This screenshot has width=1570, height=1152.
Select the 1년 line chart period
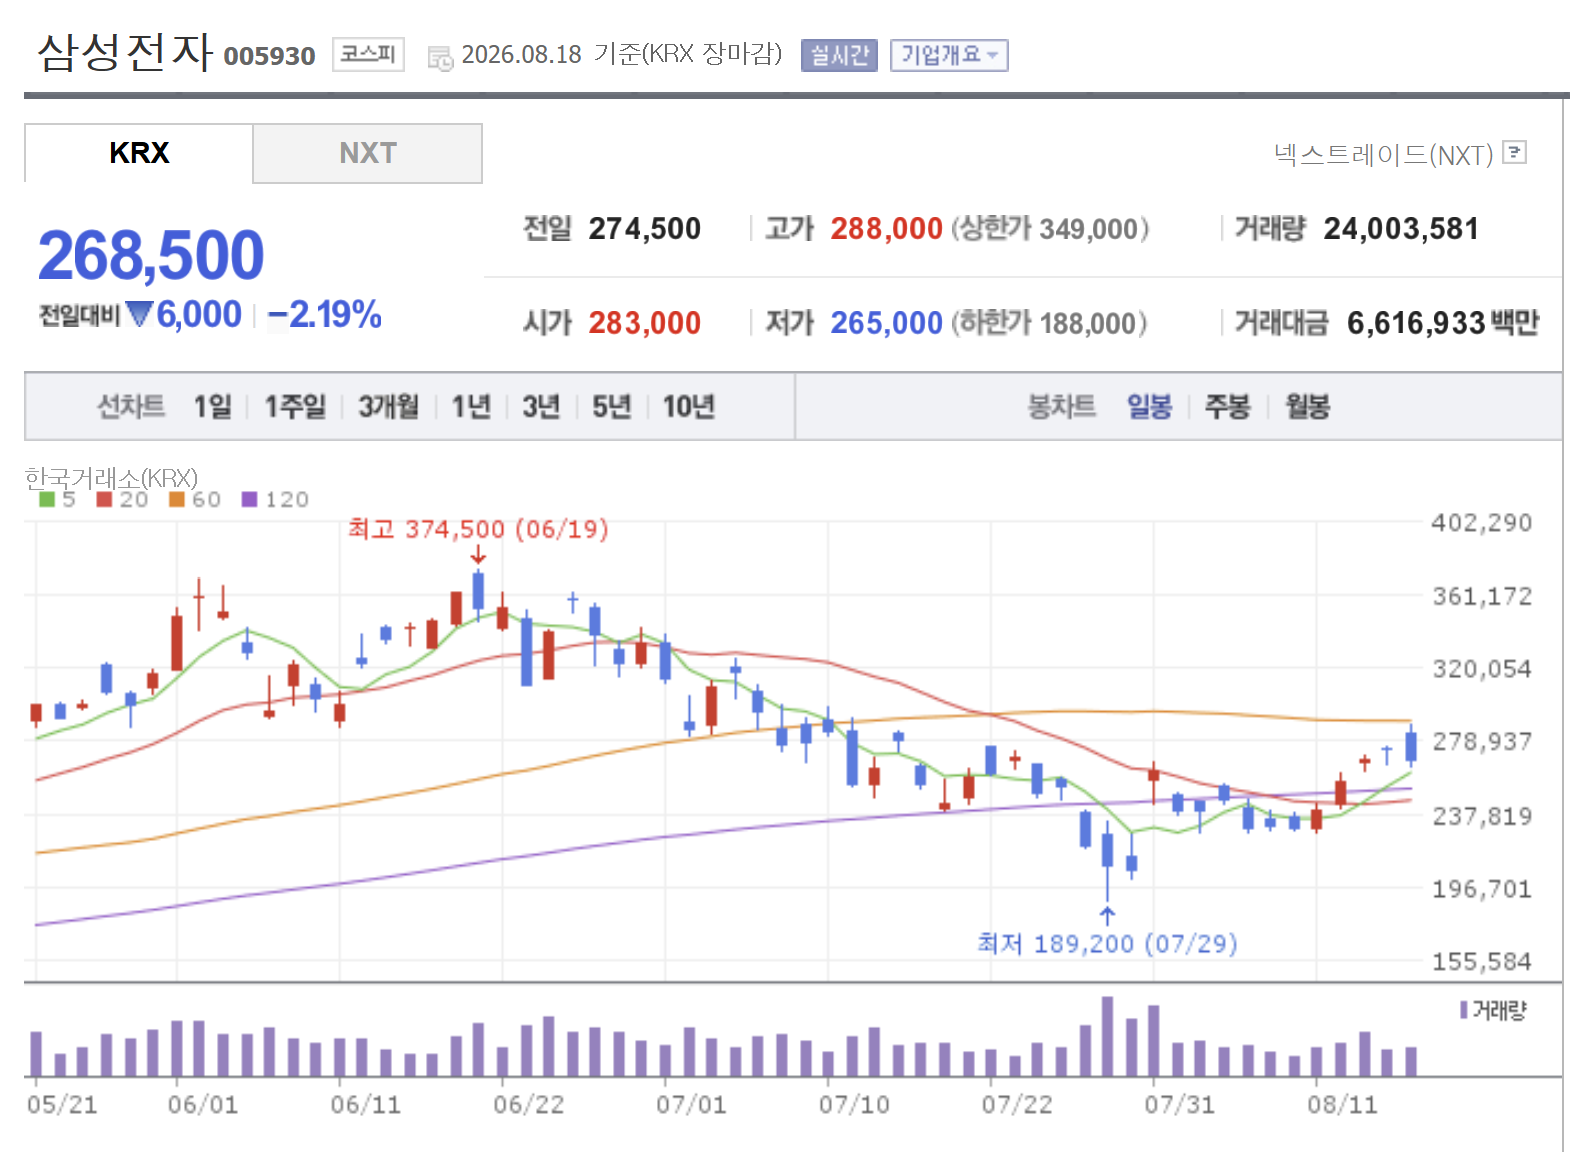[x=471, y=406]
